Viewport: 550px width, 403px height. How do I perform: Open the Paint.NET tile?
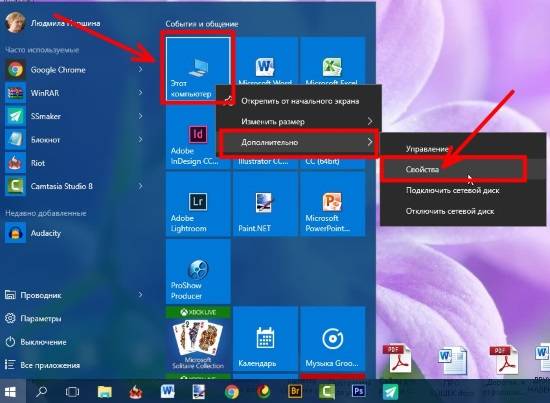point(265,204)
